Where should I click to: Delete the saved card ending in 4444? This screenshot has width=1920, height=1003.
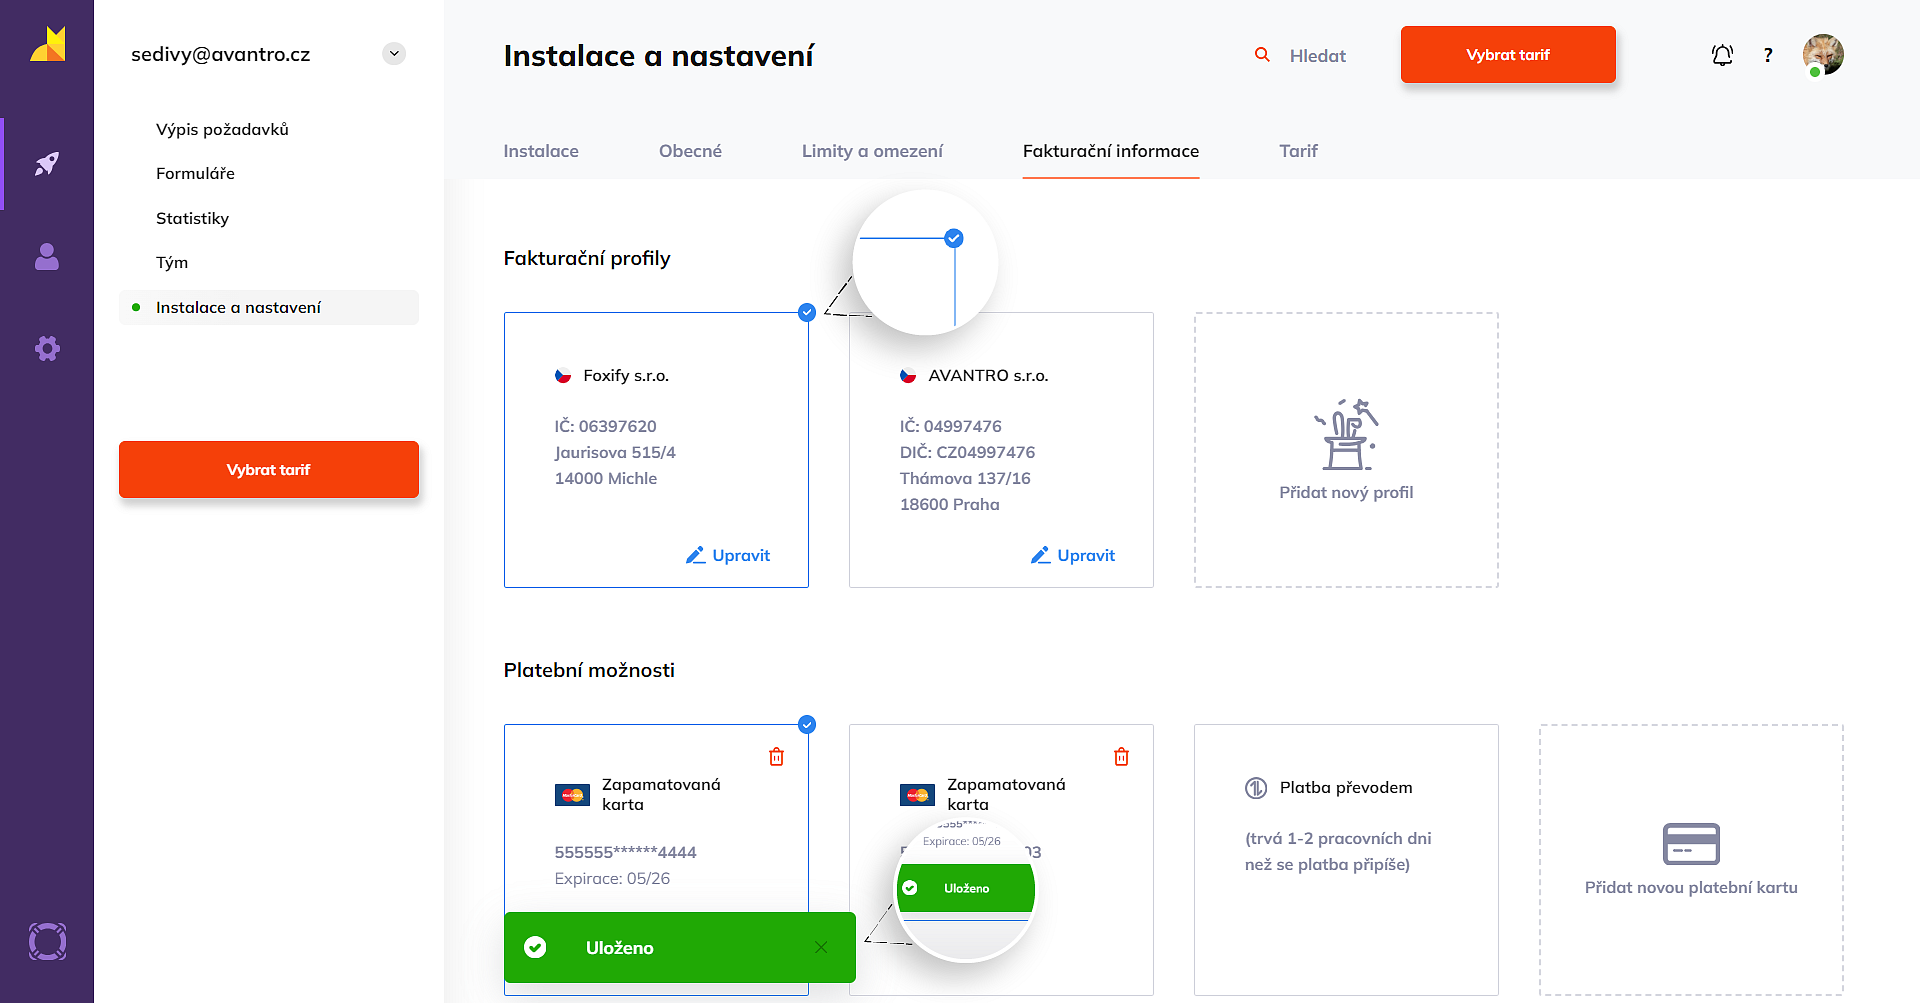tap(776, 757)
